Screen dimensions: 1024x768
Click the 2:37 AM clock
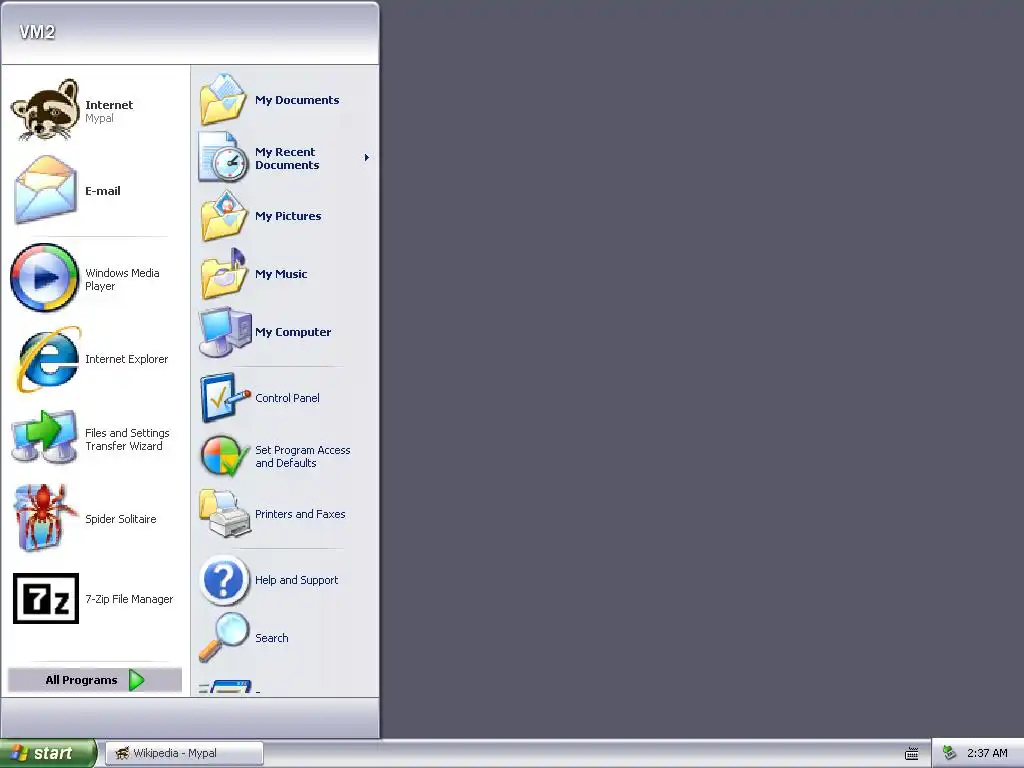tap(987, 753)
